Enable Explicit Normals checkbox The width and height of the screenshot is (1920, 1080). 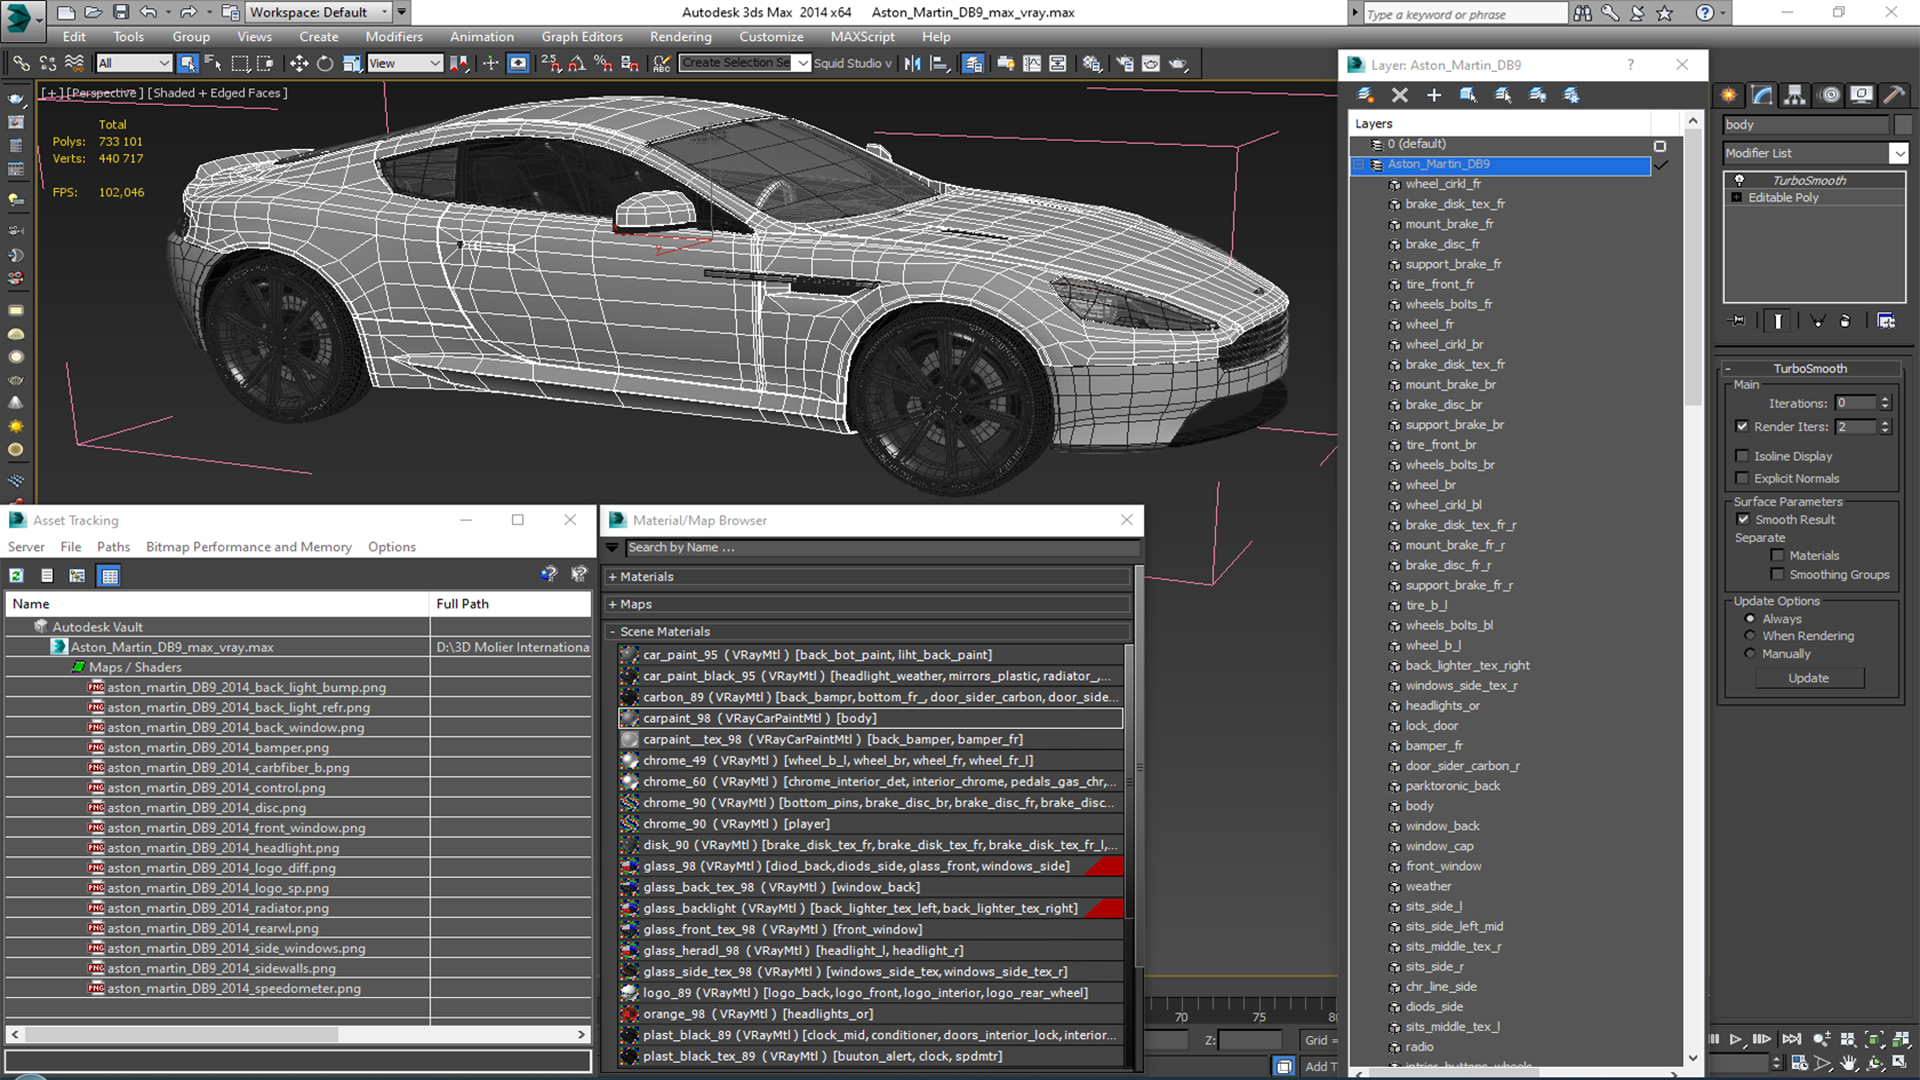tap(1742, 478)
